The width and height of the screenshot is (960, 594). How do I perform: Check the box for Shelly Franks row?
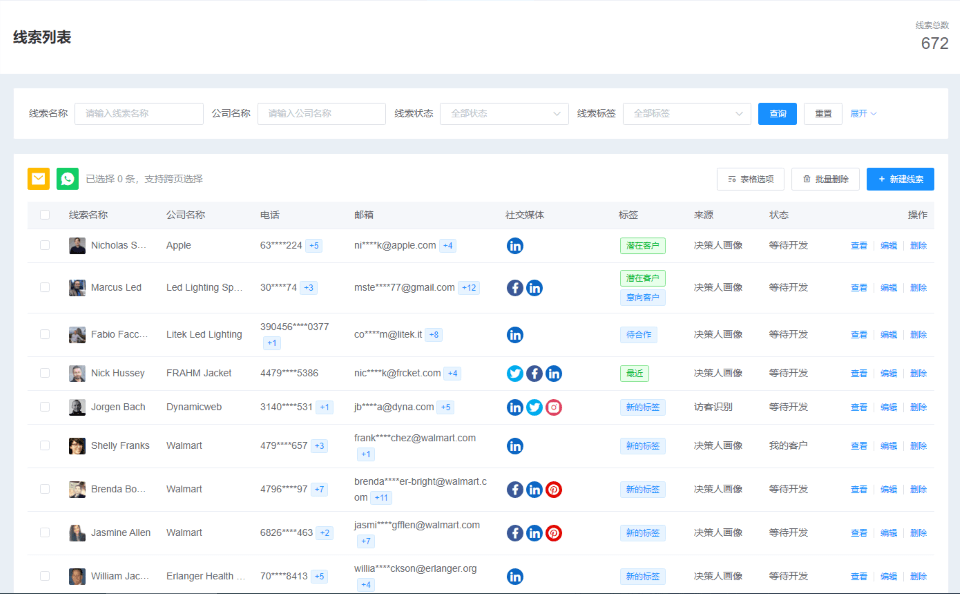[x=45, y=446]
